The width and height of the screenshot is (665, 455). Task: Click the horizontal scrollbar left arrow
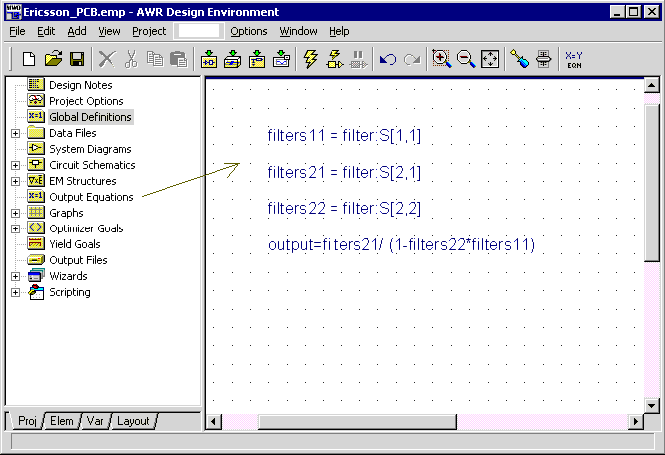point(213,422)
